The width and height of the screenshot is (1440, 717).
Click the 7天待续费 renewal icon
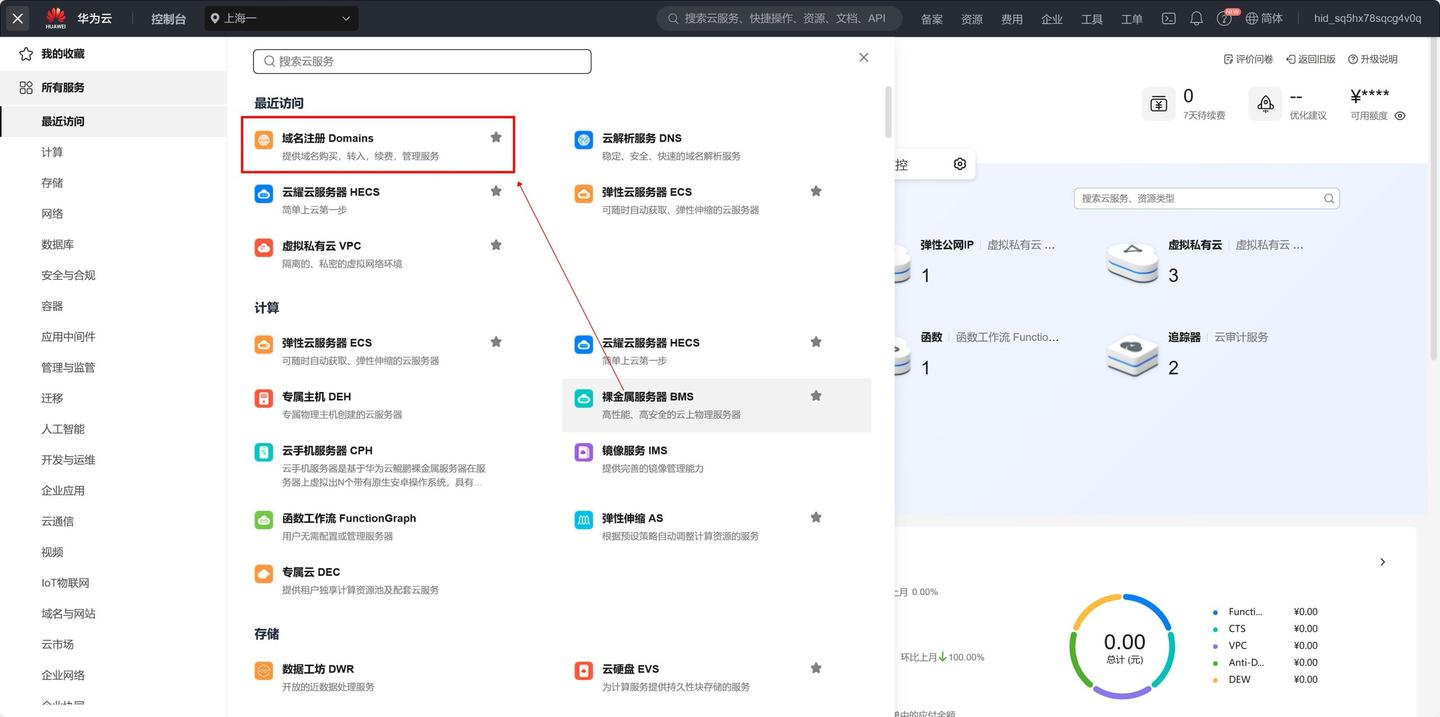[x=1158, y=104]
